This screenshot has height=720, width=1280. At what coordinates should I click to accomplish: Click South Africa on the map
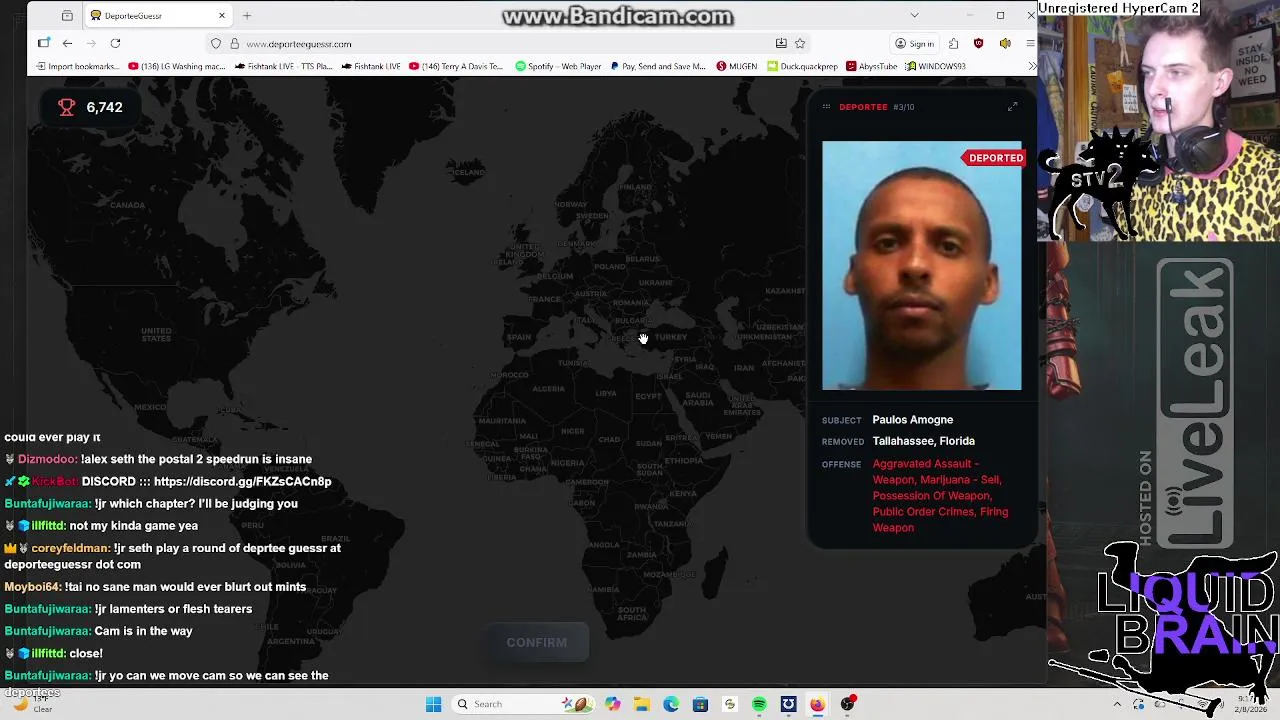pos(632,614)
